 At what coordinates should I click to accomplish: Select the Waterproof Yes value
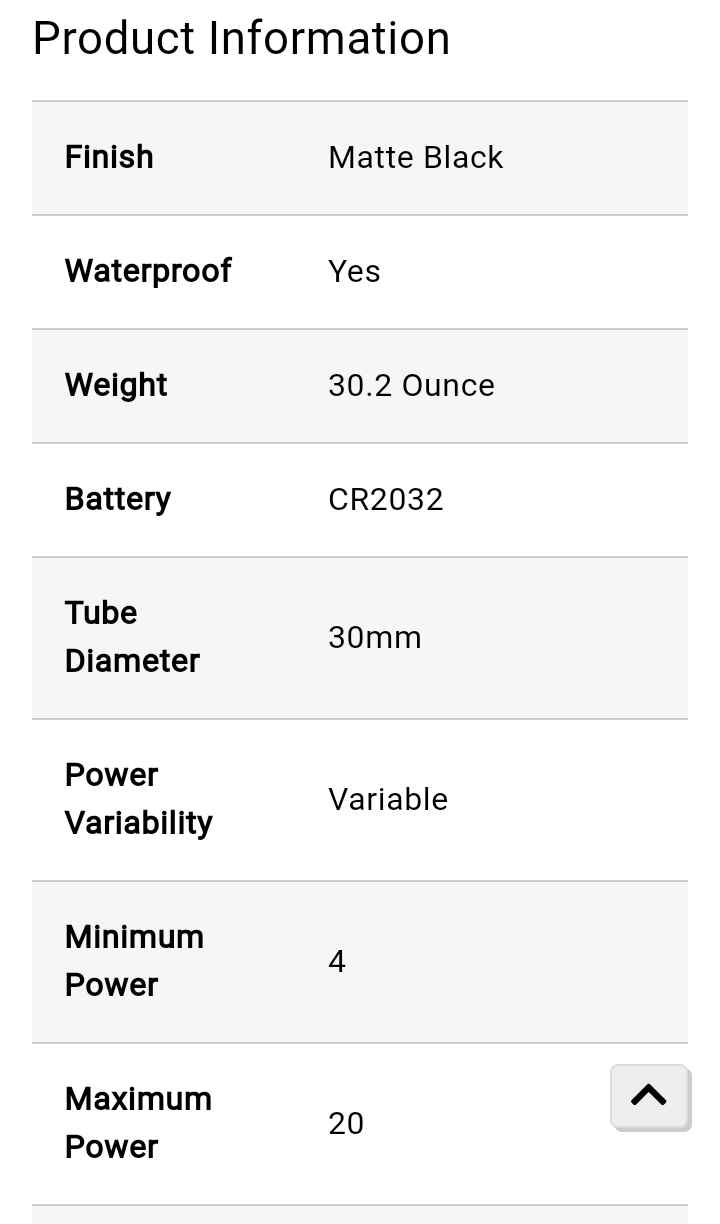coord(354,271)
